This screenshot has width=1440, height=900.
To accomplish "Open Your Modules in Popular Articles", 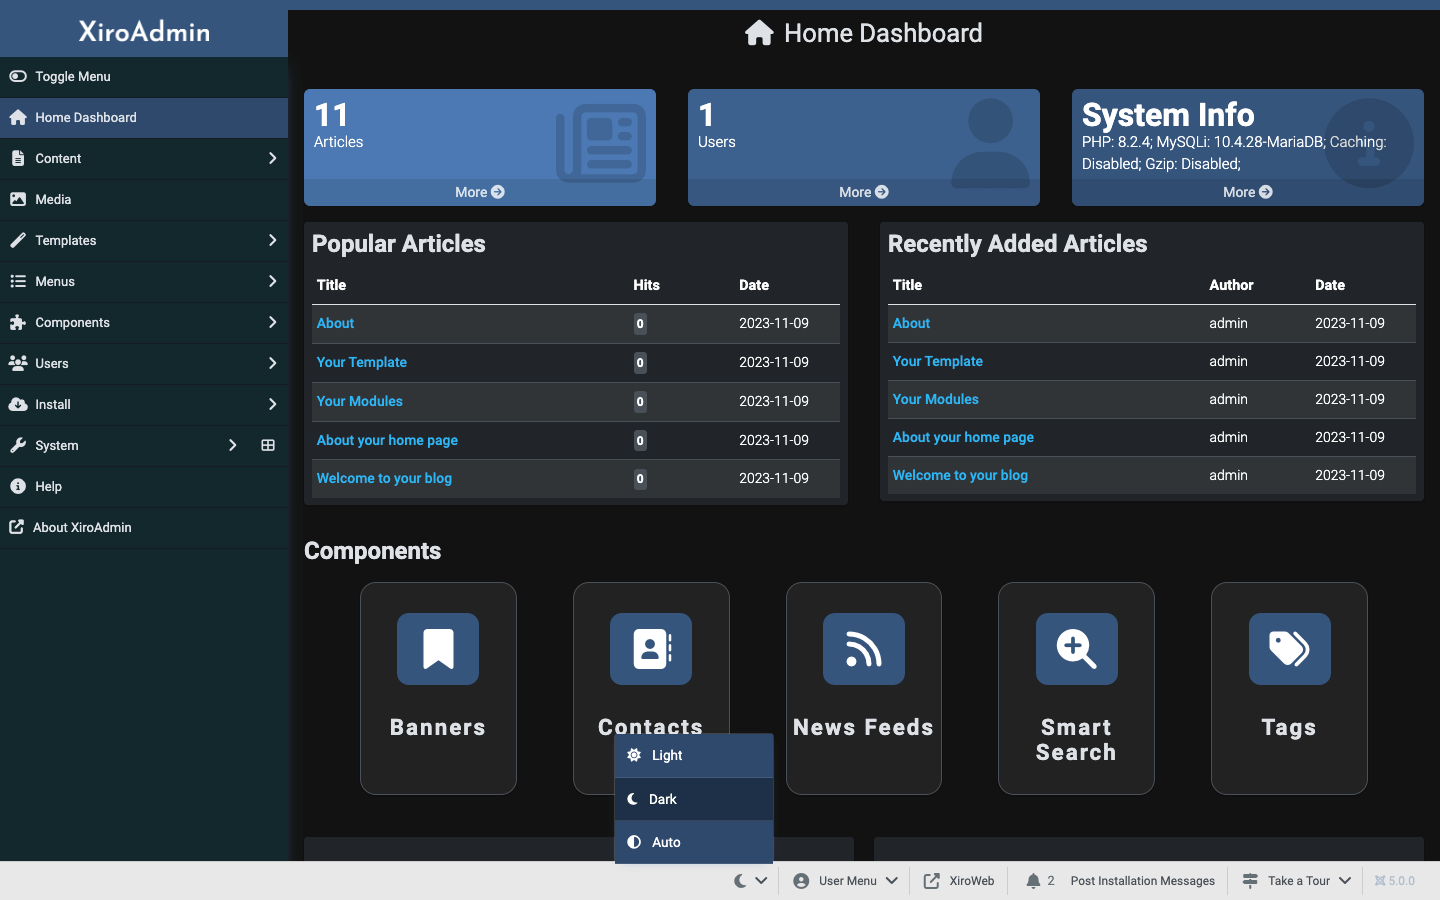I will [359, 401].
